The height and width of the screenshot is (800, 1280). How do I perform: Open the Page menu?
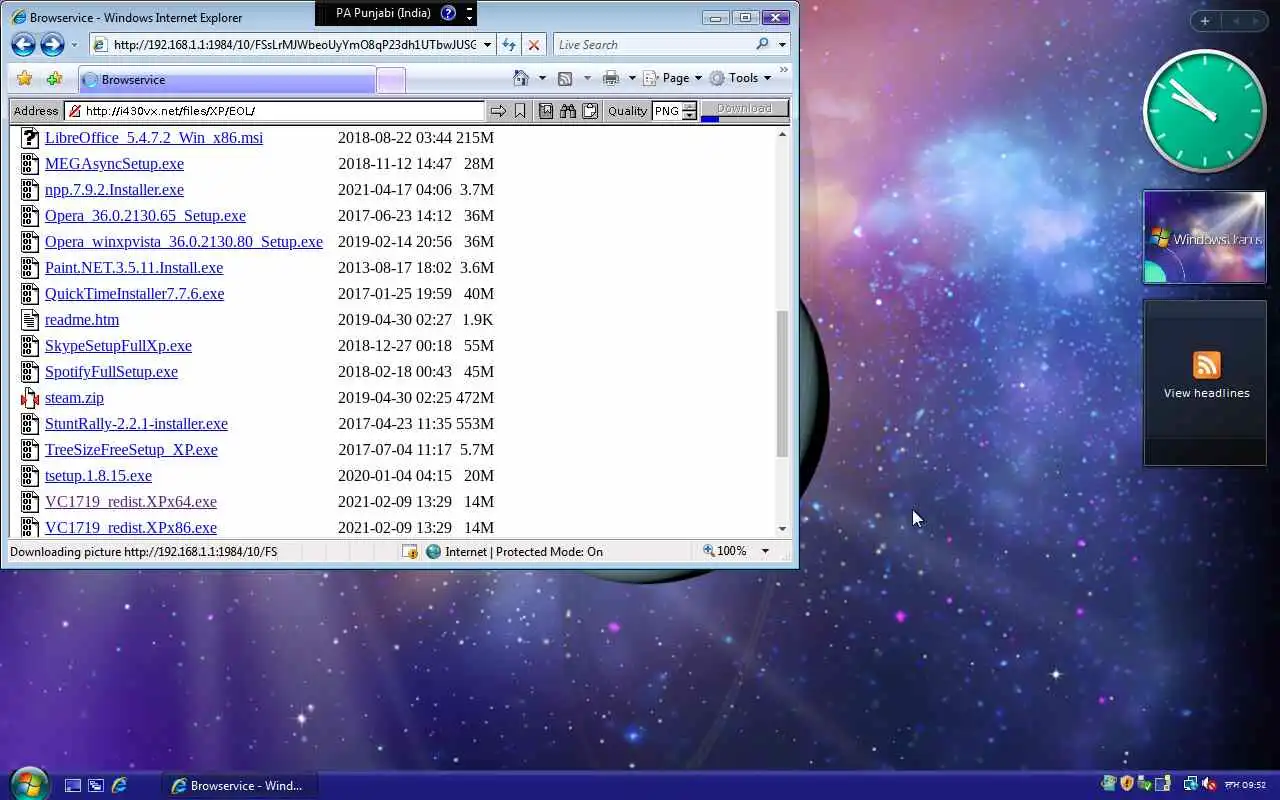pos(672,78)
